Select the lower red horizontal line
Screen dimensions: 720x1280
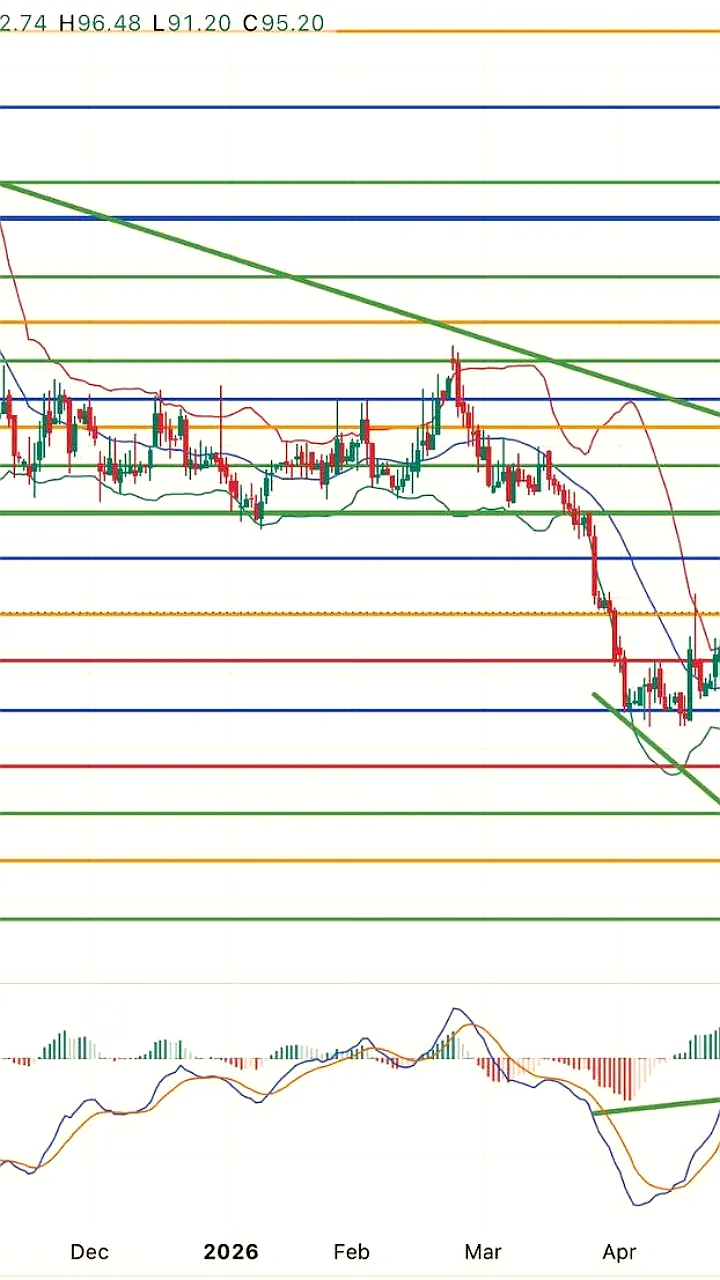point(360,766)
